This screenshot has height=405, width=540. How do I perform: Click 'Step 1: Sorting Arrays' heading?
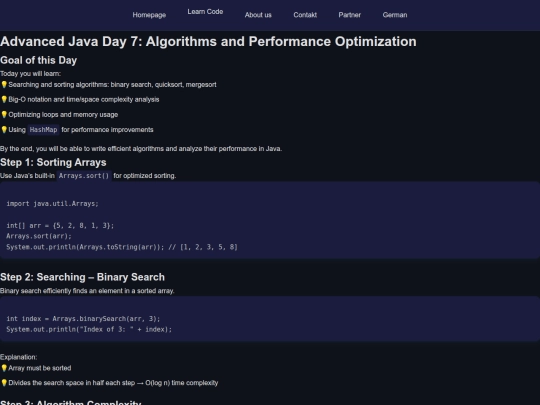pos(53,162)
